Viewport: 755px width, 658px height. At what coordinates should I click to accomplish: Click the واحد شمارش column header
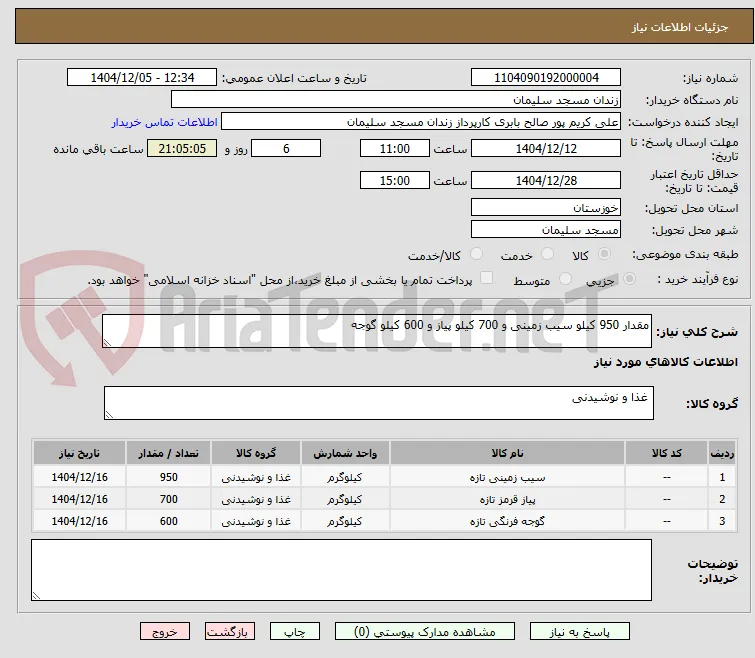pyautogui.click(x=345, y=453)
